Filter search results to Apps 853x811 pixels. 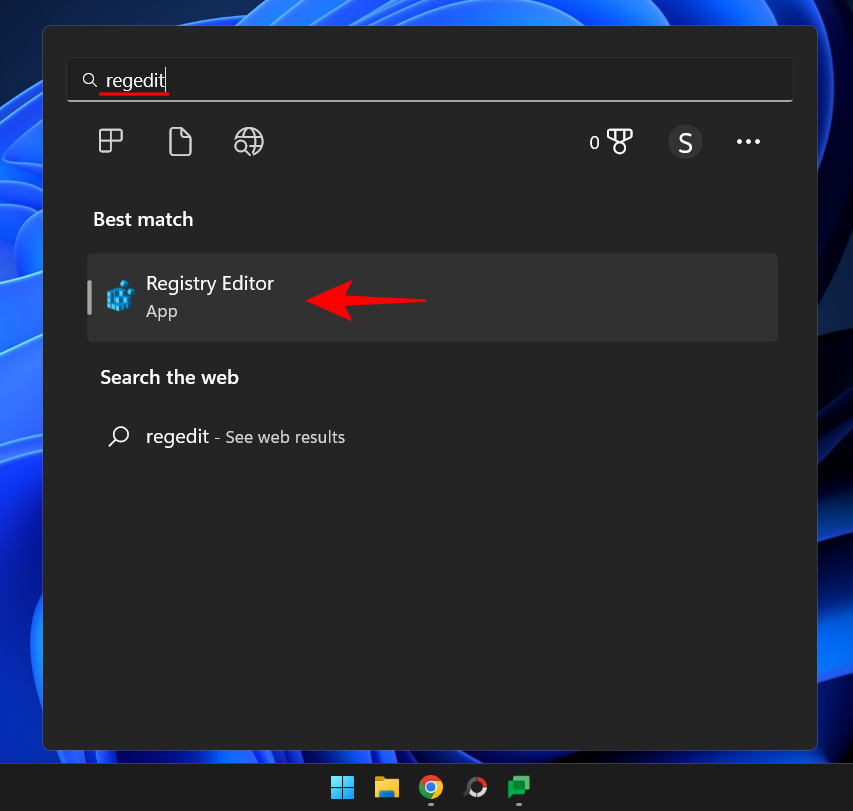click(x=110, y=141)
